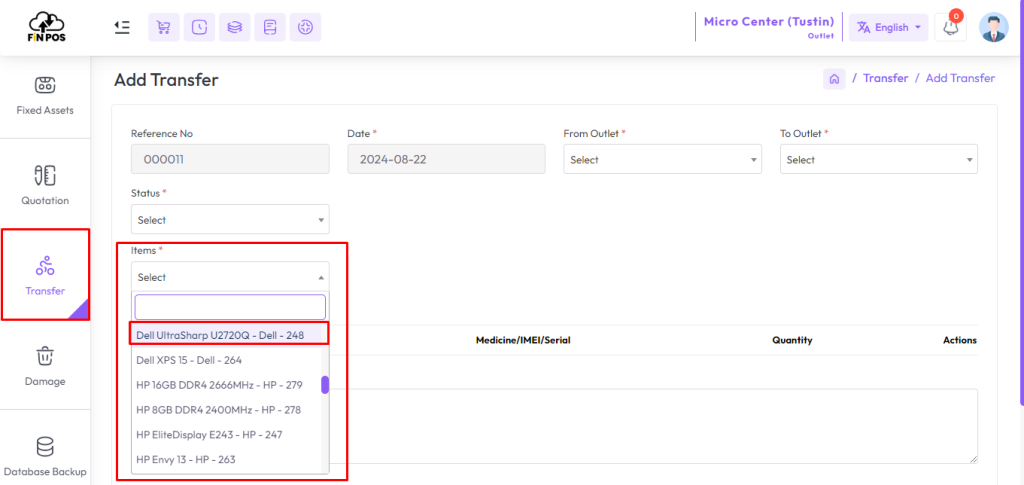The height and width of the screenshot is (485, 1024).
Task: Choose HP EliteDisplay E243 - HP - 247
Action: tap(227, 435)
